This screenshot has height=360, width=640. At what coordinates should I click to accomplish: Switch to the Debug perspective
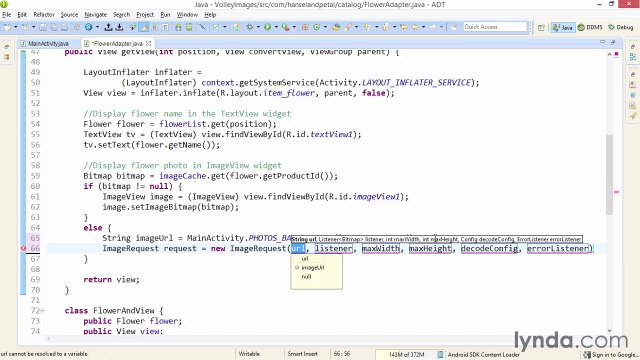point(621,27)
